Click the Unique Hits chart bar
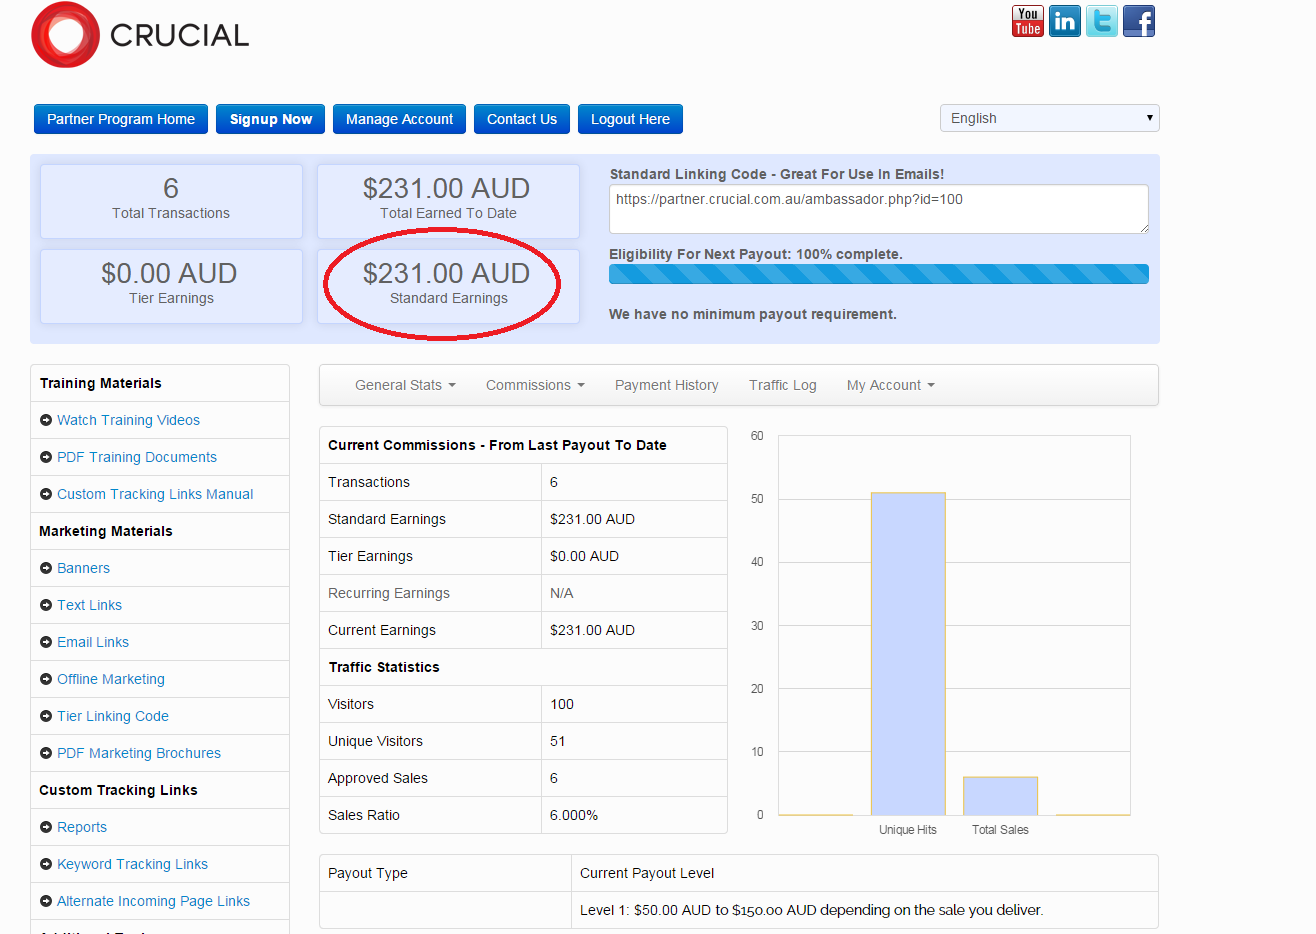The height and width of the screenshot is (934, 1316). pos(907,654)
